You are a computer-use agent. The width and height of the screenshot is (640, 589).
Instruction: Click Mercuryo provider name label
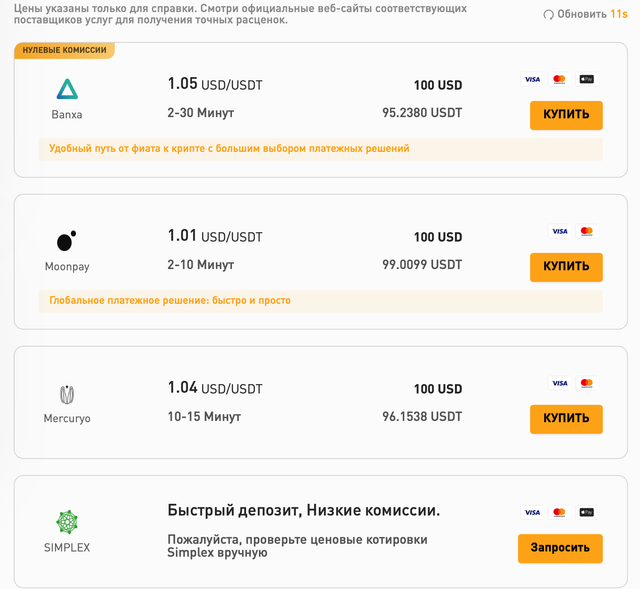[x=67, y=418]
